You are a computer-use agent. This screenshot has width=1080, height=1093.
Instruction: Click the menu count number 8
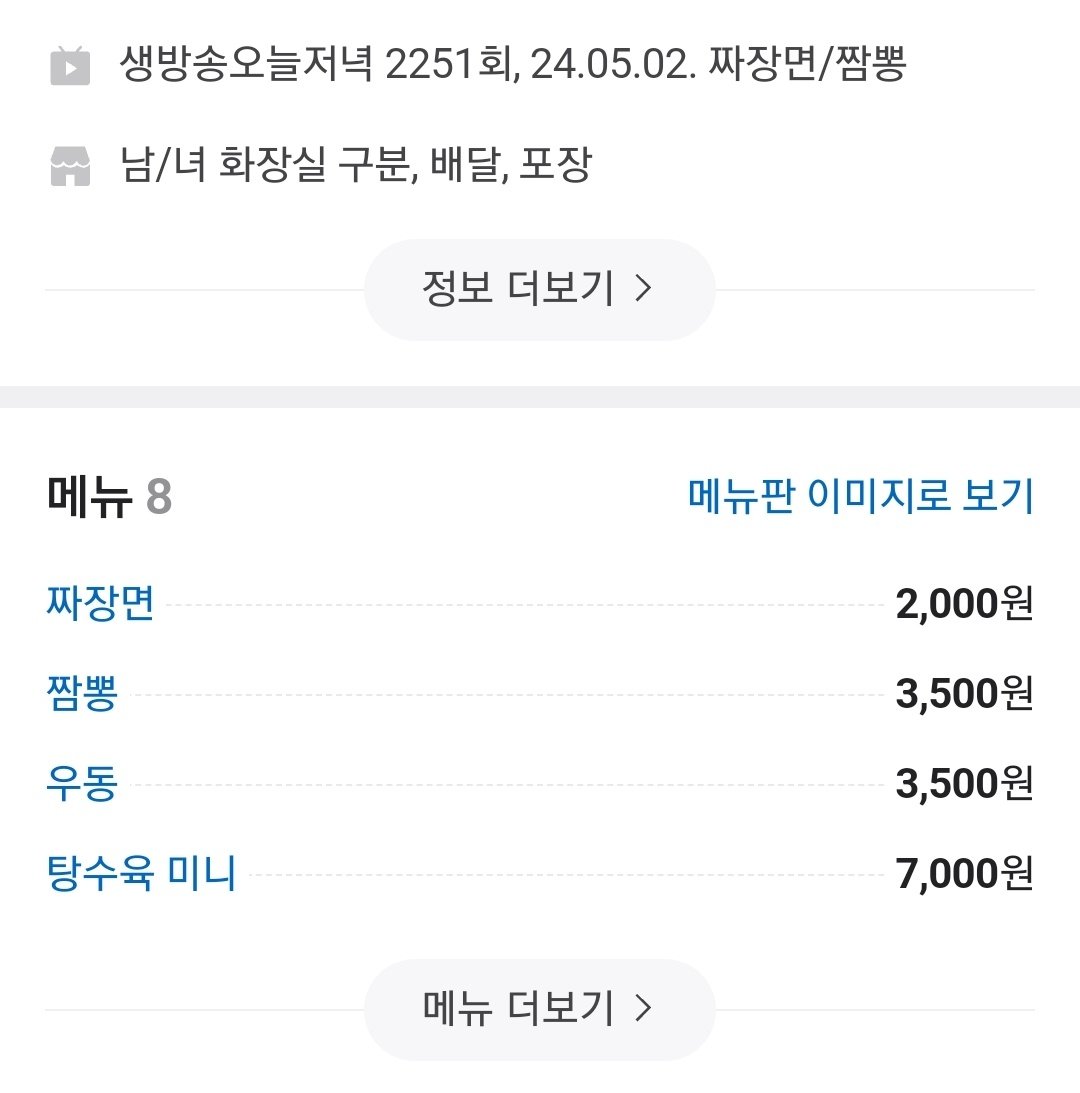pos(159,497)
